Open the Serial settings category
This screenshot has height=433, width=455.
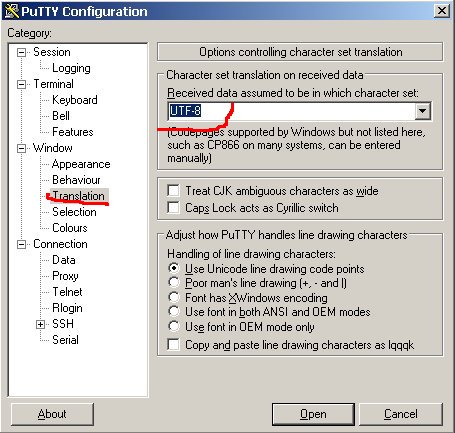(65, 340)
